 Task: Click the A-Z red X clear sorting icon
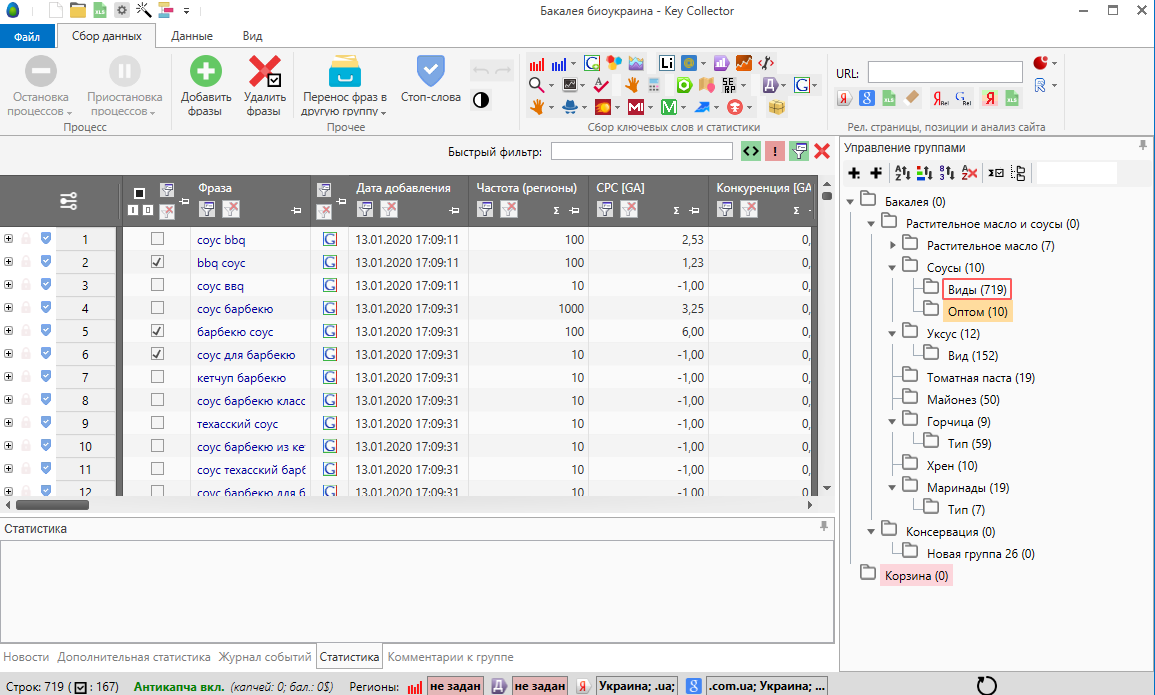point(969,173)
